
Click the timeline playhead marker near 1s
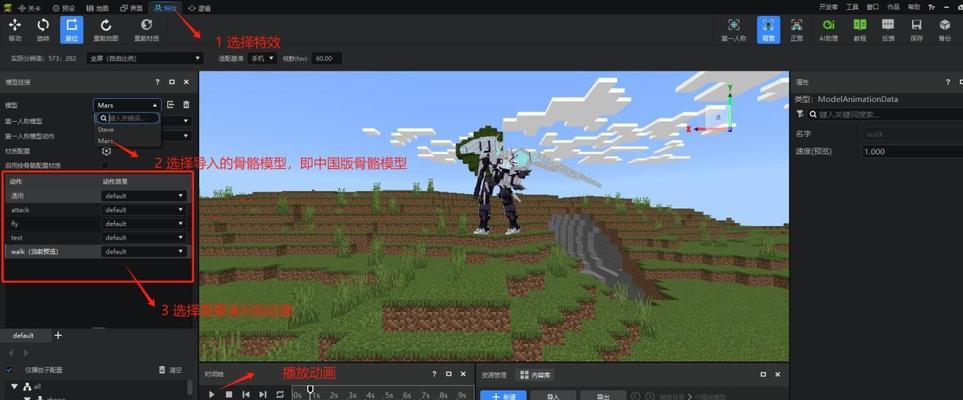coord(310,391)
